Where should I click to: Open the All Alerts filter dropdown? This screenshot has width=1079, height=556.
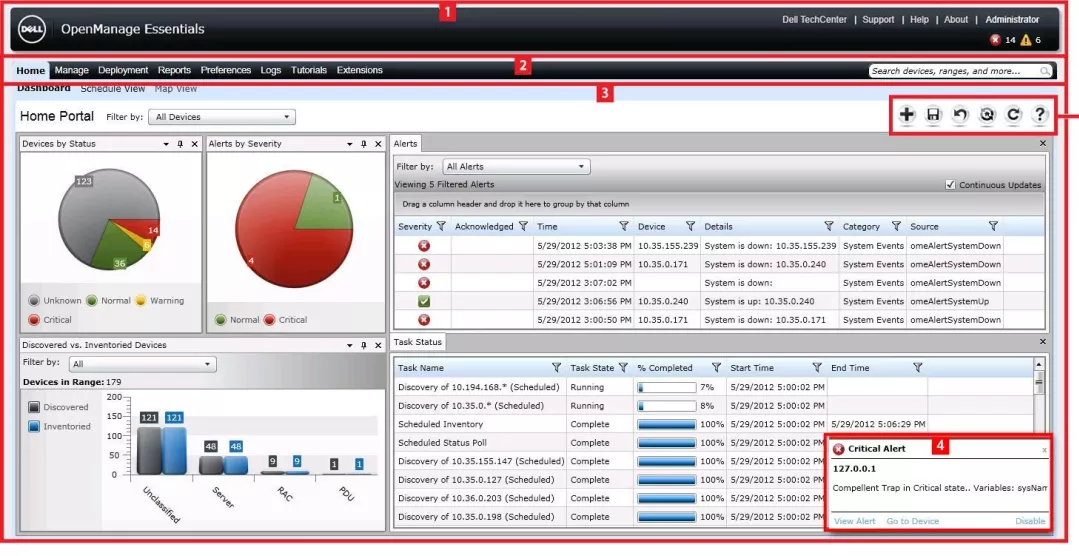click(x=516, y=167)
